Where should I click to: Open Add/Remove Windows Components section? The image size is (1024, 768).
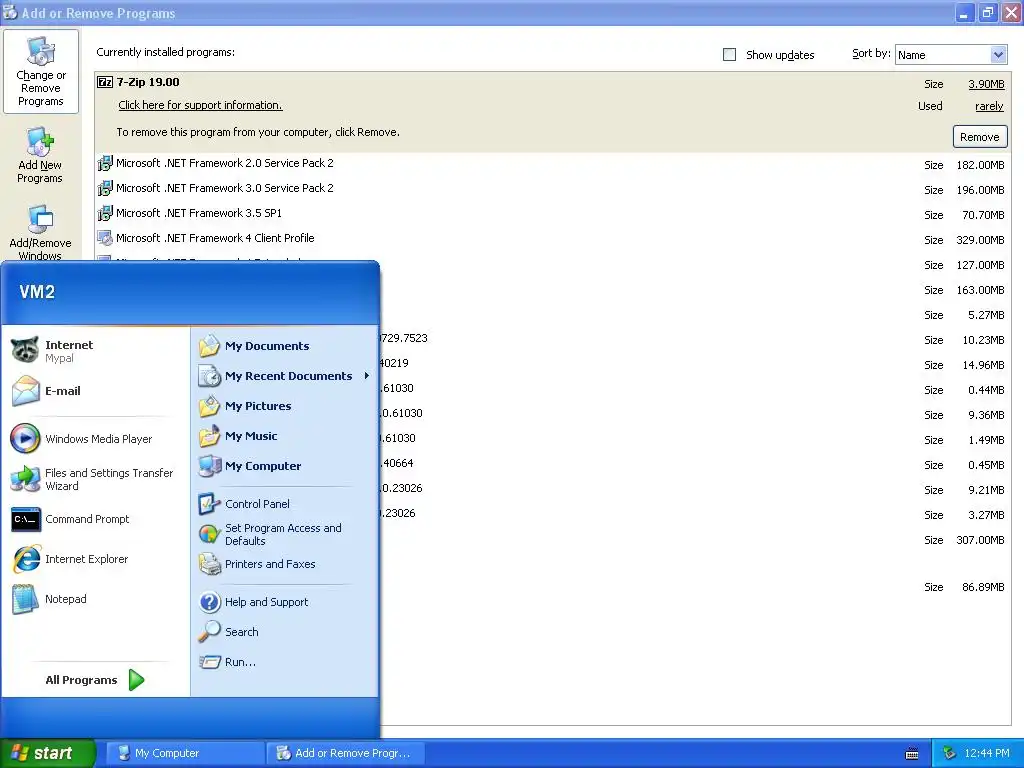pos(40,232)
